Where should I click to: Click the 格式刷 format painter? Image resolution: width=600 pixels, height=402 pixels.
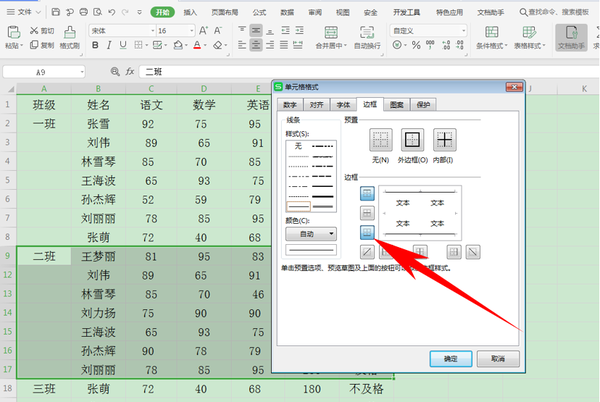[68, 39]
